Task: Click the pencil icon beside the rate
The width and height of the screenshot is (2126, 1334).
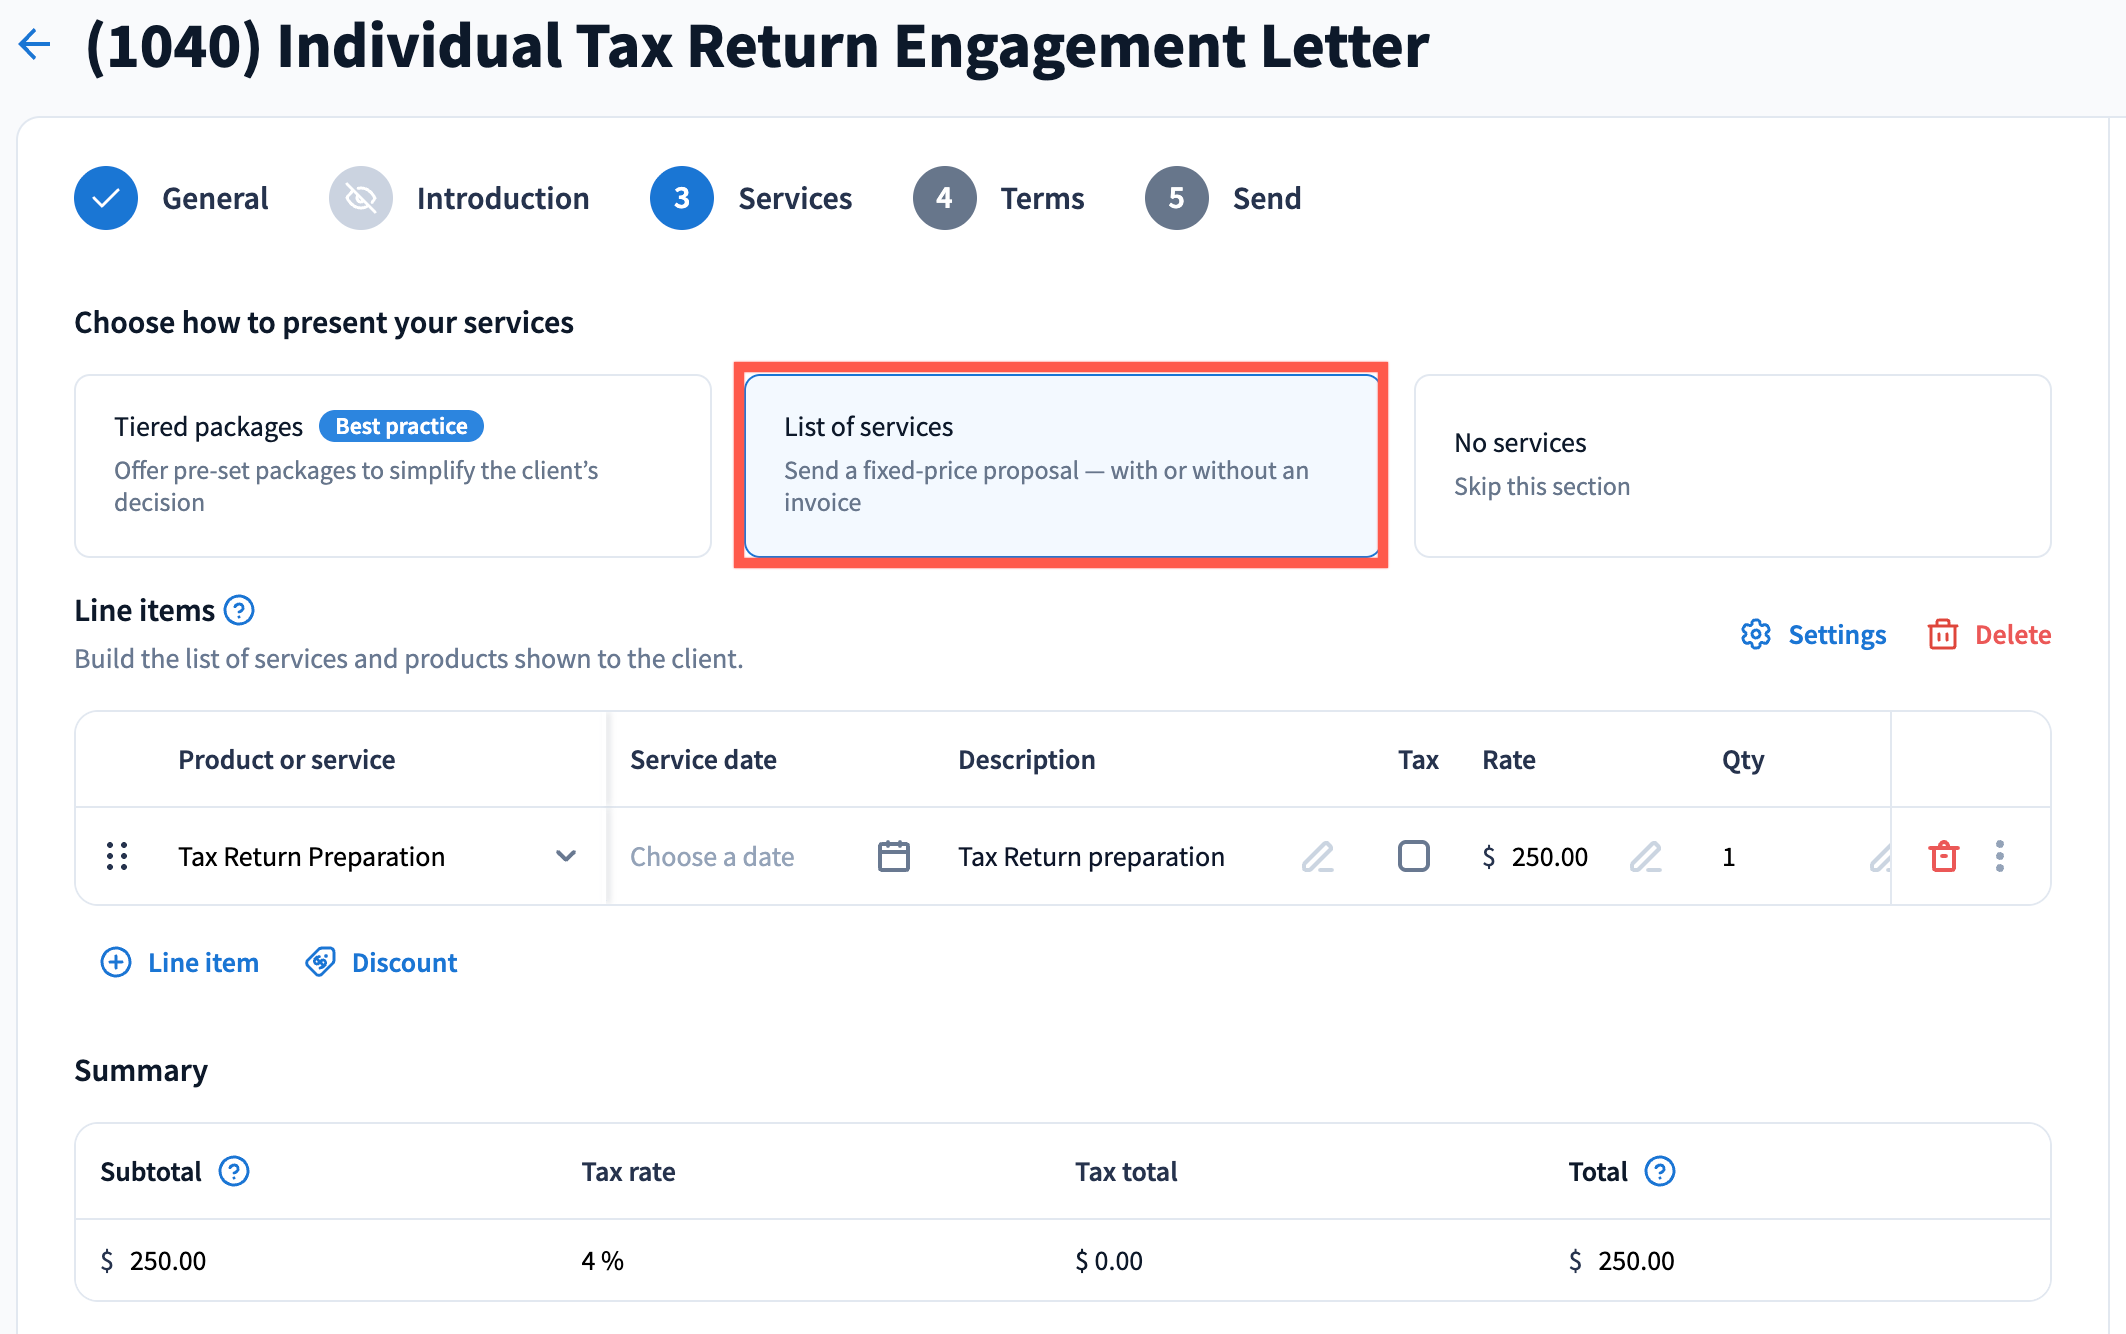Action: click(x=1645, y=856)
